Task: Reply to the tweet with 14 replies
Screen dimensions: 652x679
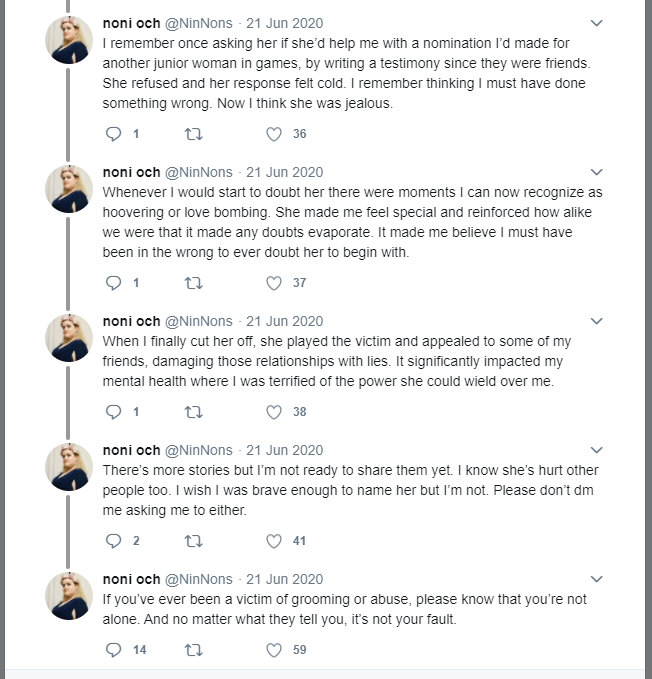Action: pyautogui.click(x=113, y=650)
